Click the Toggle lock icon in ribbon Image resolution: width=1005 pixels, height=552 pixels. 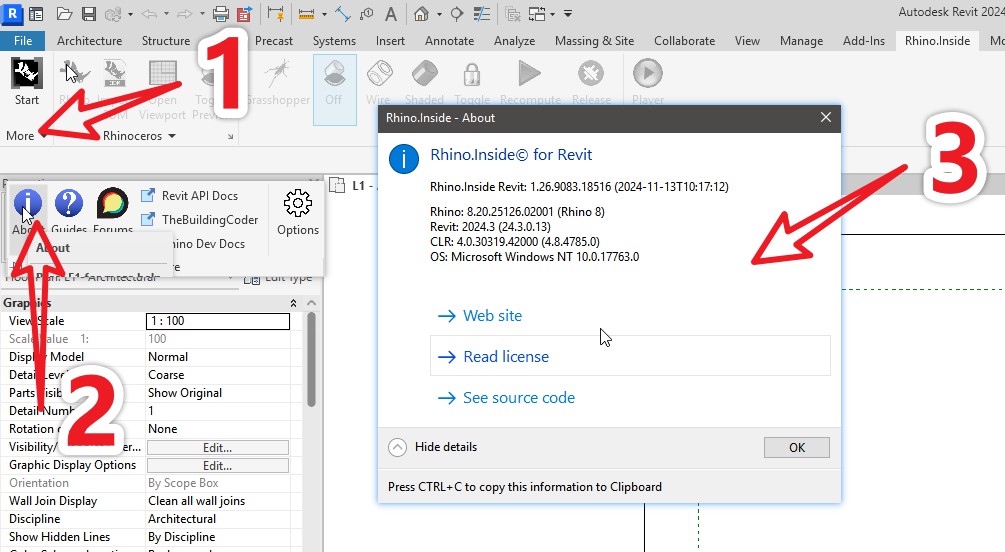click(472, 74)
